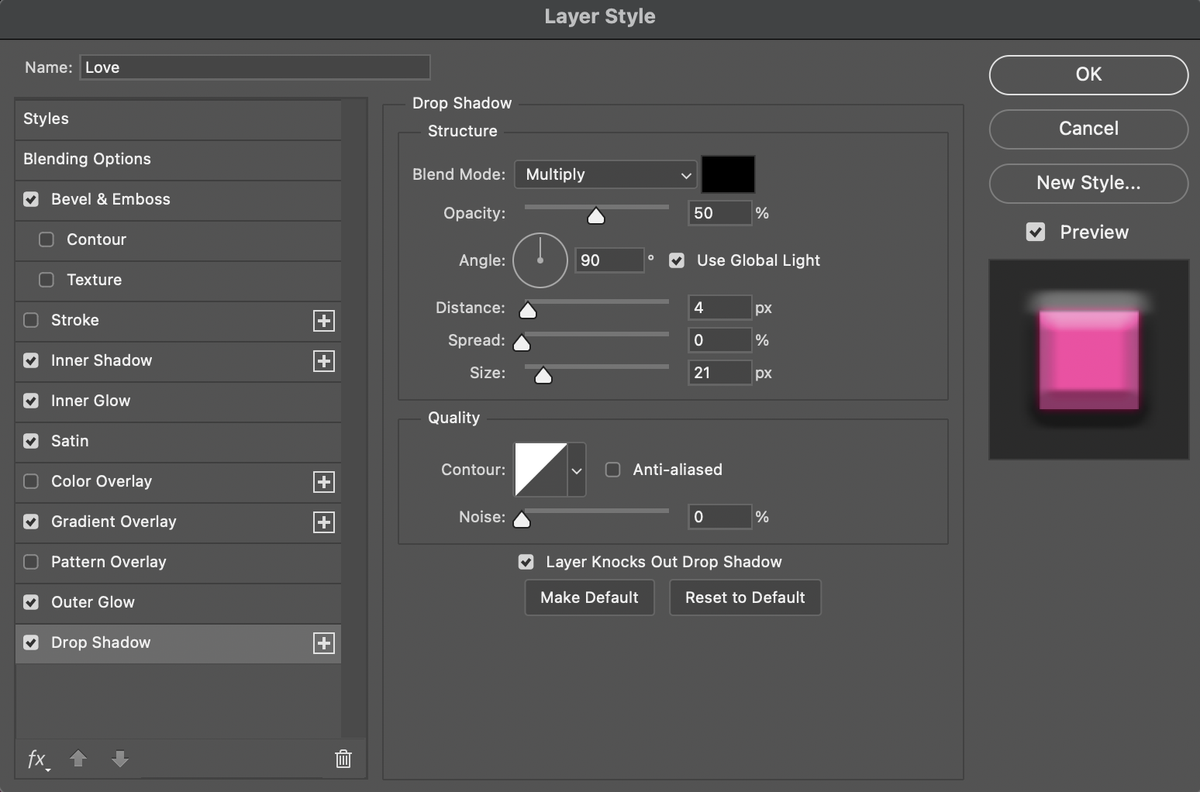The width and height of the screenshot is (1200, 792).
Task: Delete effect using the trash icon
Action: tap(343, 759)
